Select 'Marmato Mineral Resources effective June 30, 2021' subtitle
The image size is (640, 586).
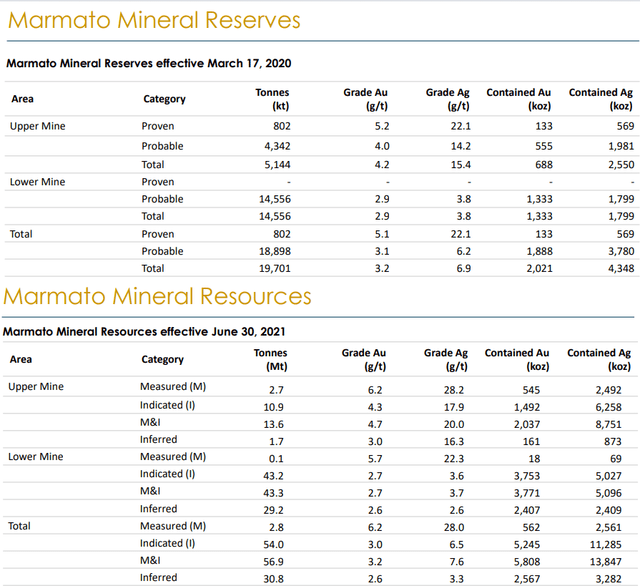pyautogui.click(x=144, y=331)
